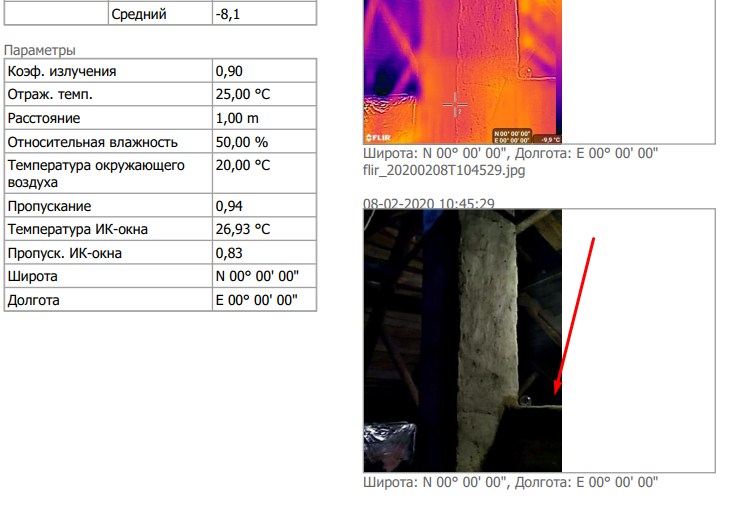Click coordinates caption under thermal image
Viewport: 736px width, 513px height.
[x=511, y=153]
